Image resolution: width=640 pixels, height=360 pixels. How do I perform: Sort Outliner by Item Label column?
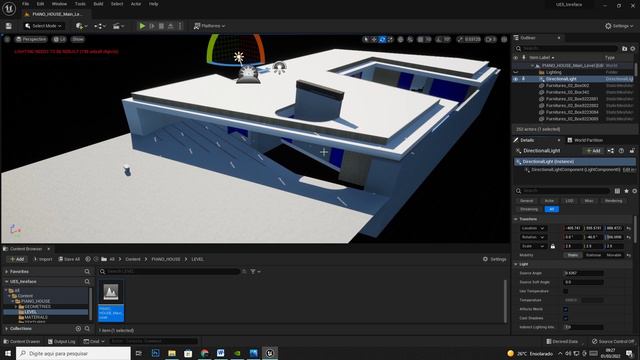click(x=541, y=58)
